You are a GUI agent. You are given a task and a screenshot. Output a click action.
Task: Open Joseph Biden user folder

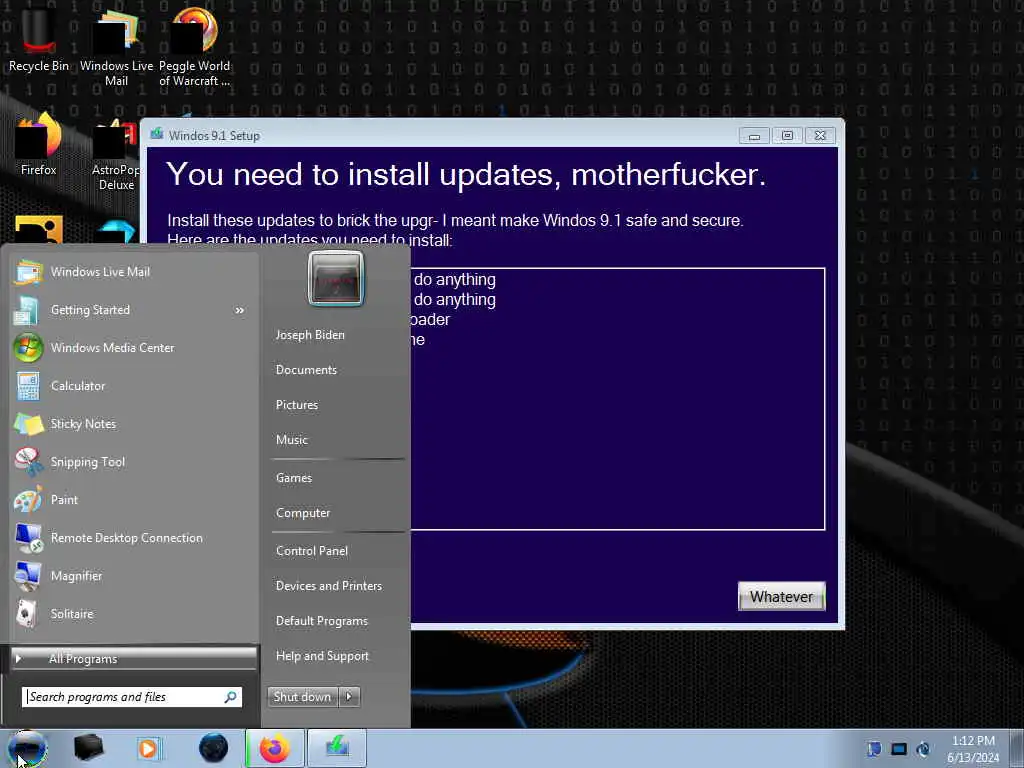click(310, 334)
